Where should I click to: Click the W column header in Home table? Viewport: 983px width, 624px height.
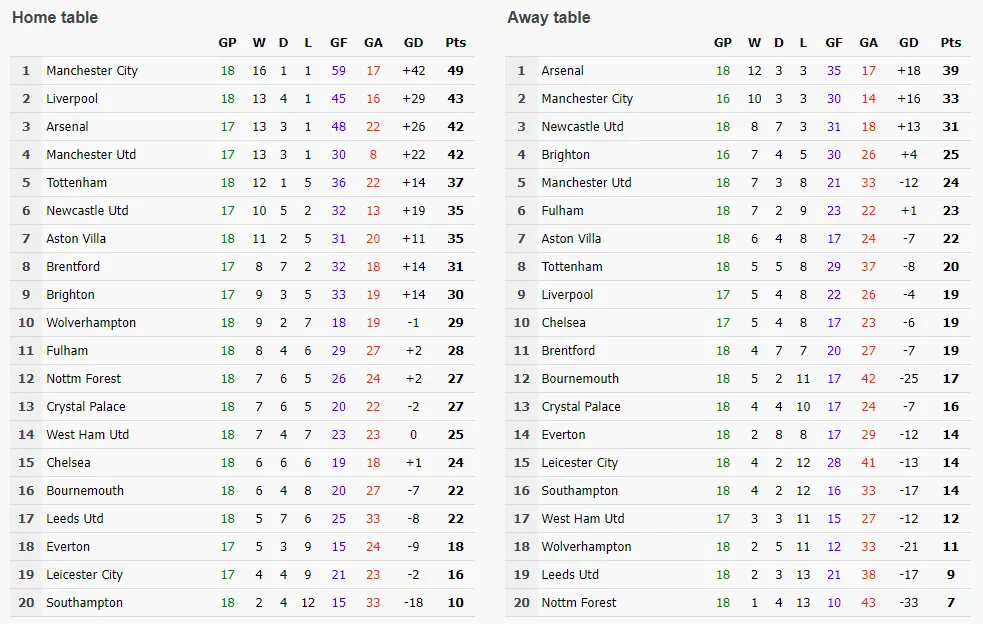point(259,43)
